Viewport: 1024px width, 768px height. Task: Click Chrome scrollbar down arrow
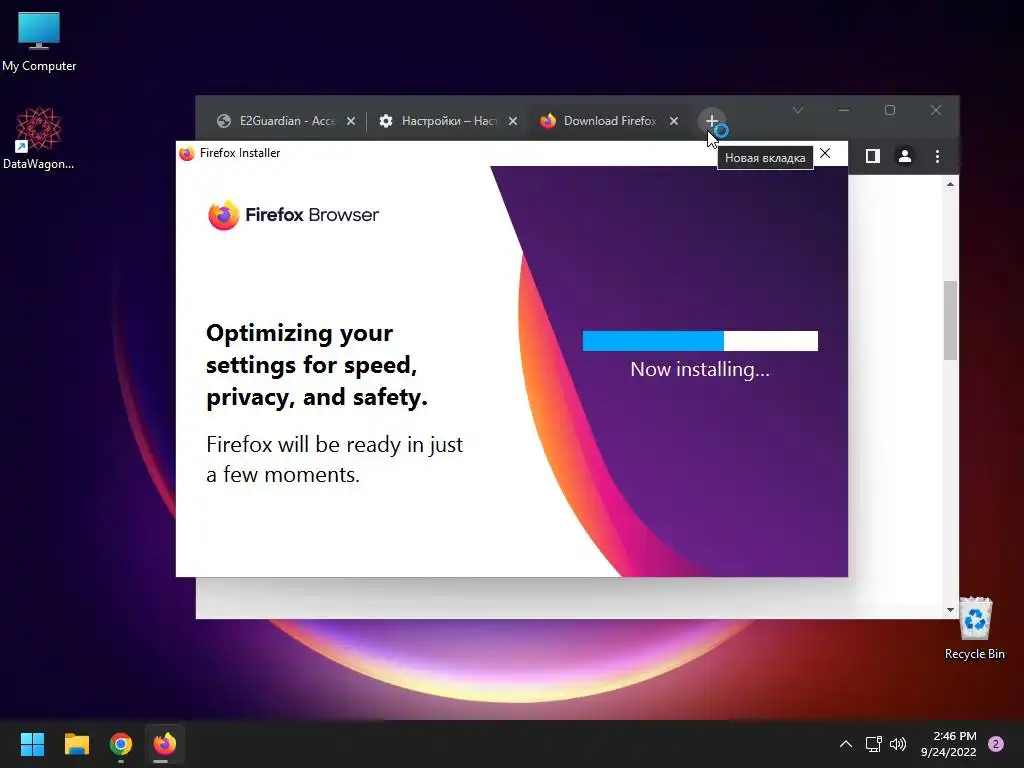tap(950, 610)
